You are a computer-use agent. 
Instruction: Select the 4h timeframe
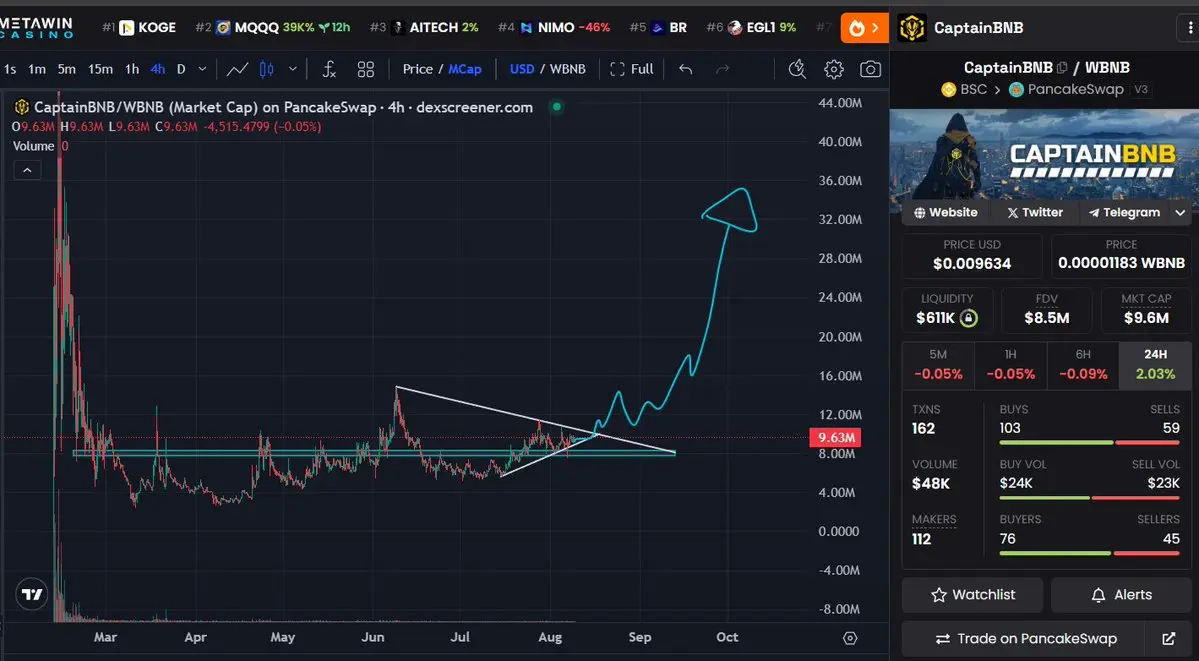click(x=158, y=69)
